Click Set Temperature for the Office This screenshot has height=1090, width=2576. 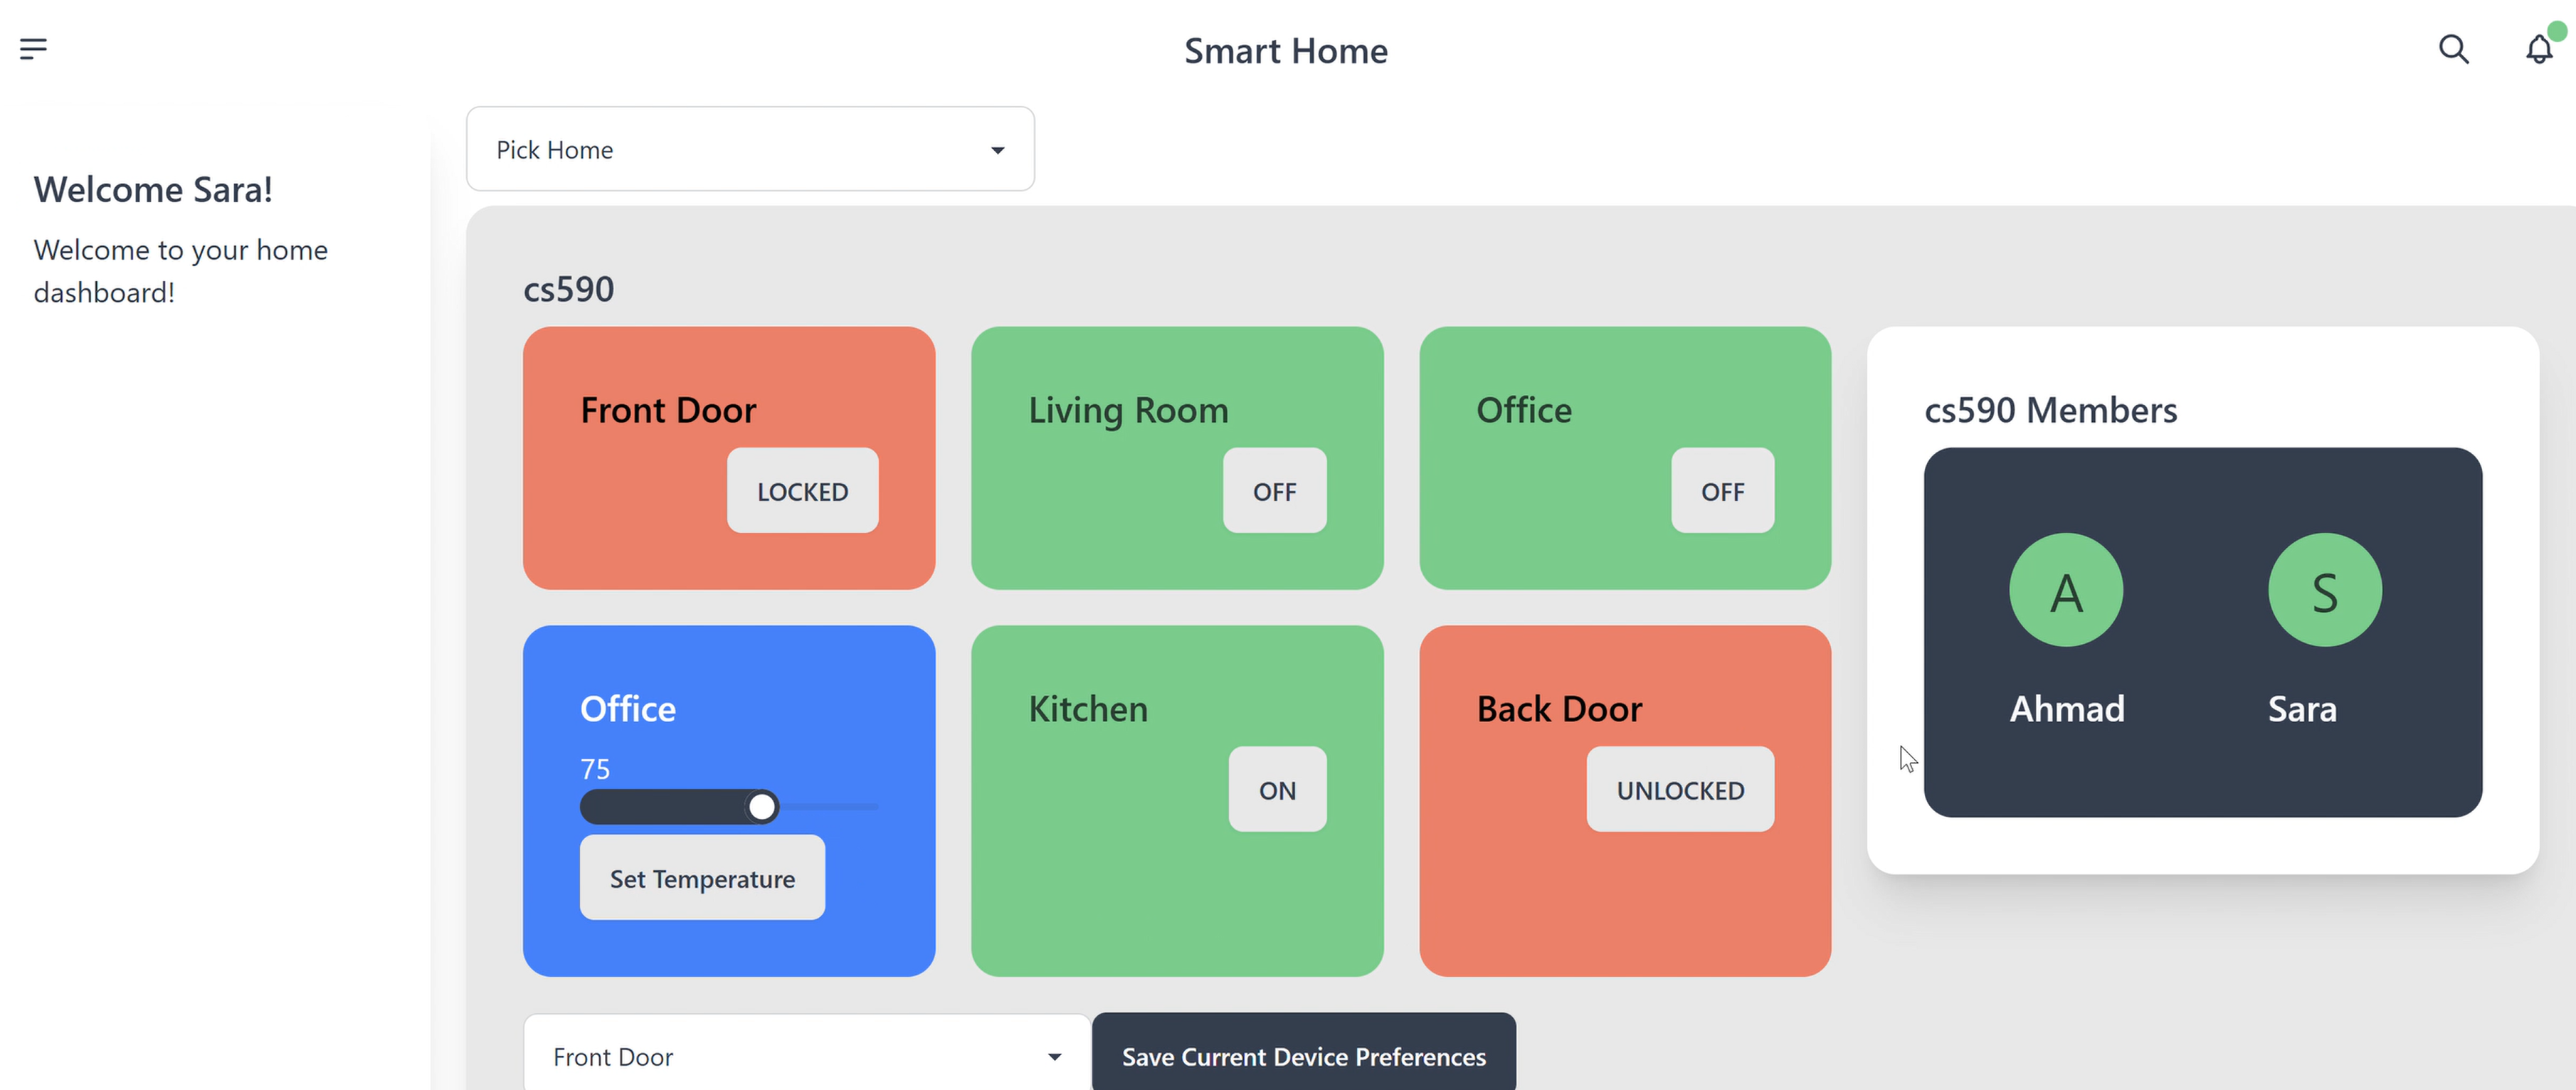click(701, 878)
